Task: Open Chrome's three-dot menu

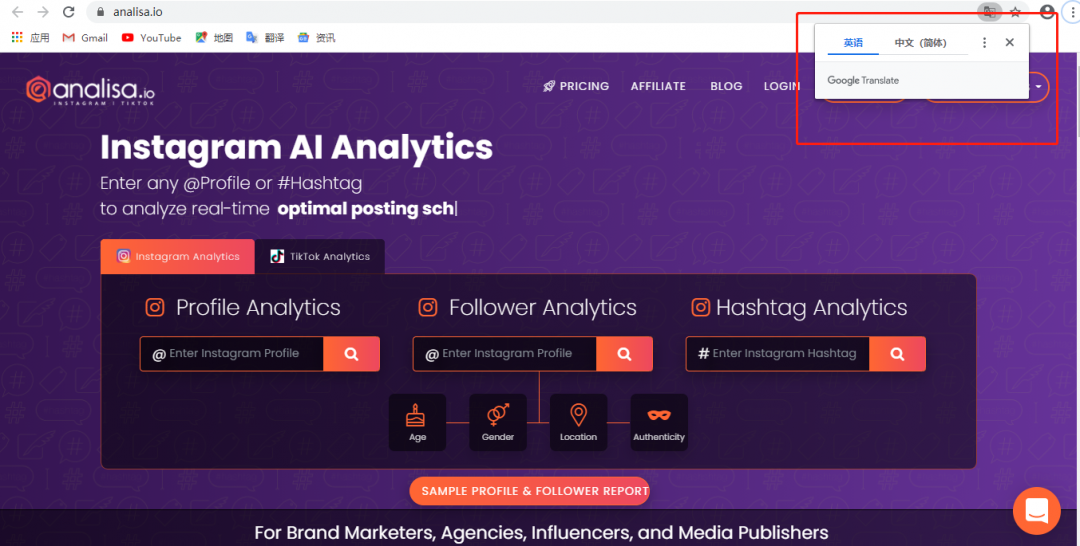Action: 1072,12
